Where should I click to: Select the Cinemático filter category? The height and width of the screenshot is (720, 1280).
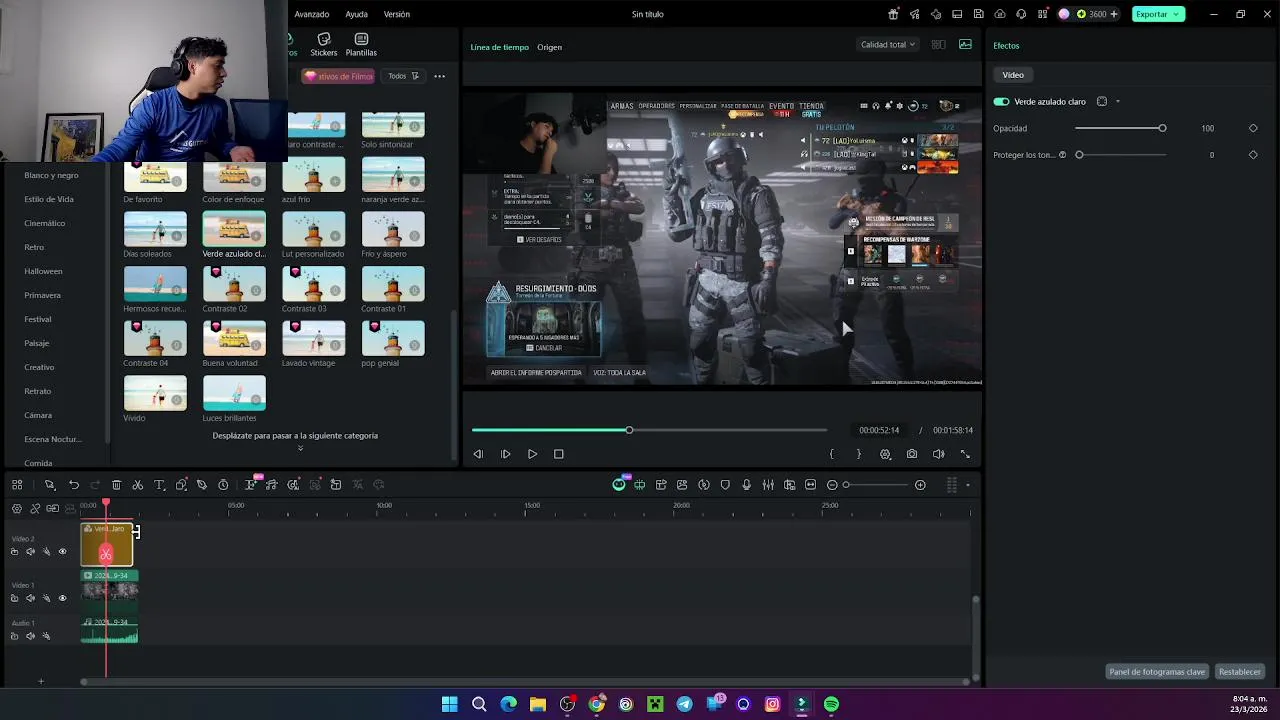(x=44, y=223)
